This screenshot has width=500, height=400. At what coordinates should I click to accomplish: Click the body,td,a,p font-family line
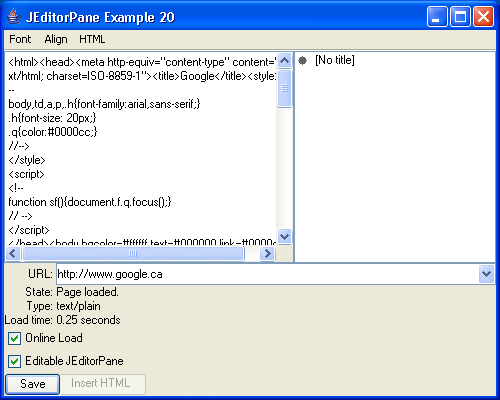tap(104, 104)
